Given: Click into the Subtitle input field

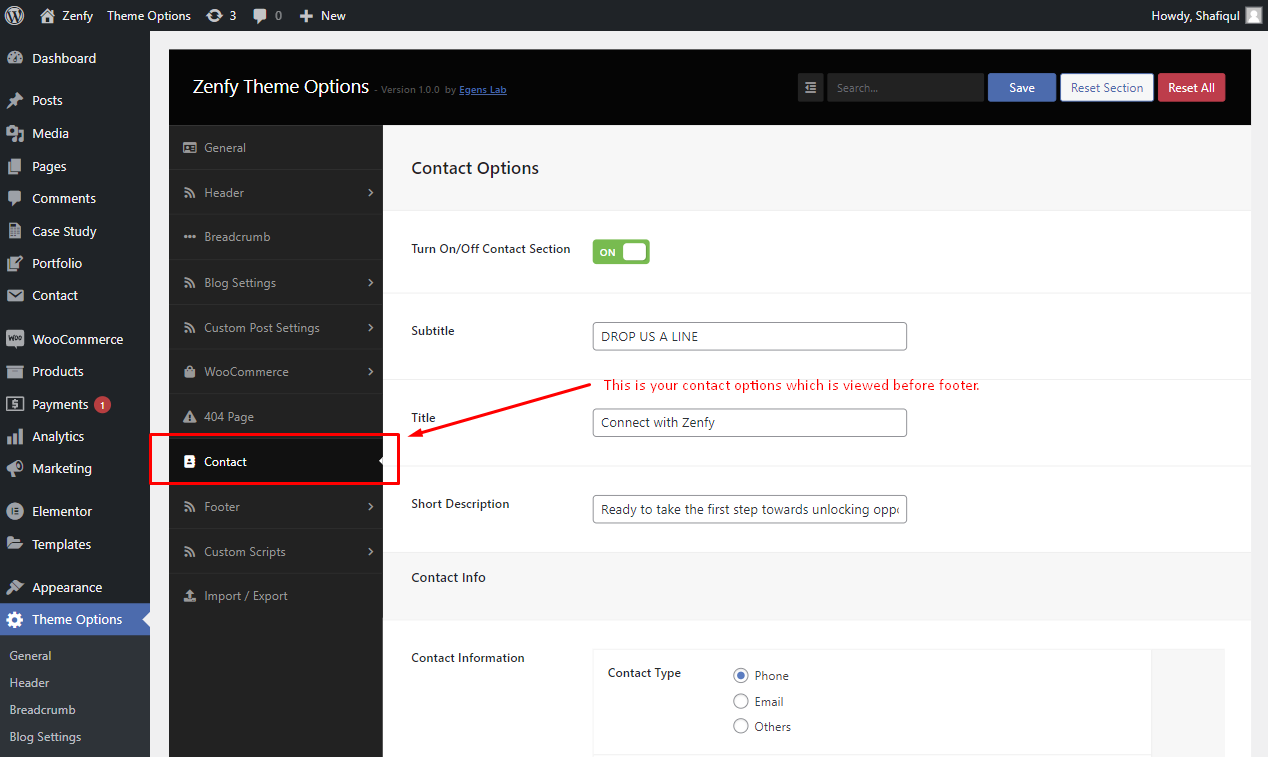Looking at the screenshot, I should pyautogui.click(x=750, y=336).
